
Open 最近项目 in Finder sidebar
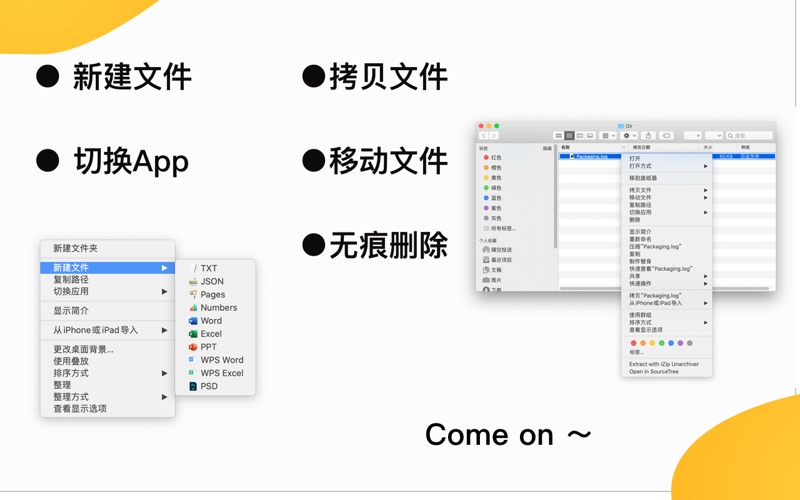pos(496,260)
